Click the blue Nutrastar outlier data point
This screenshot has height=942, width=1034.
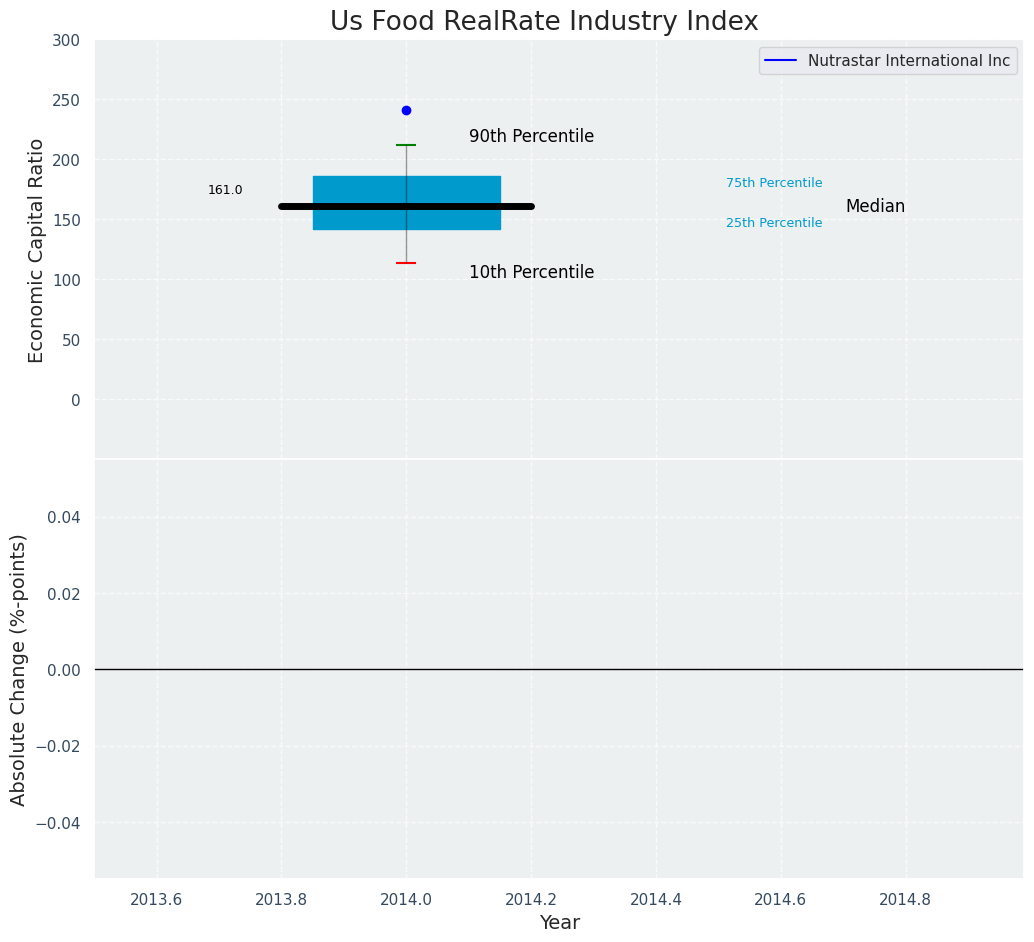click(x=406, y=111)
